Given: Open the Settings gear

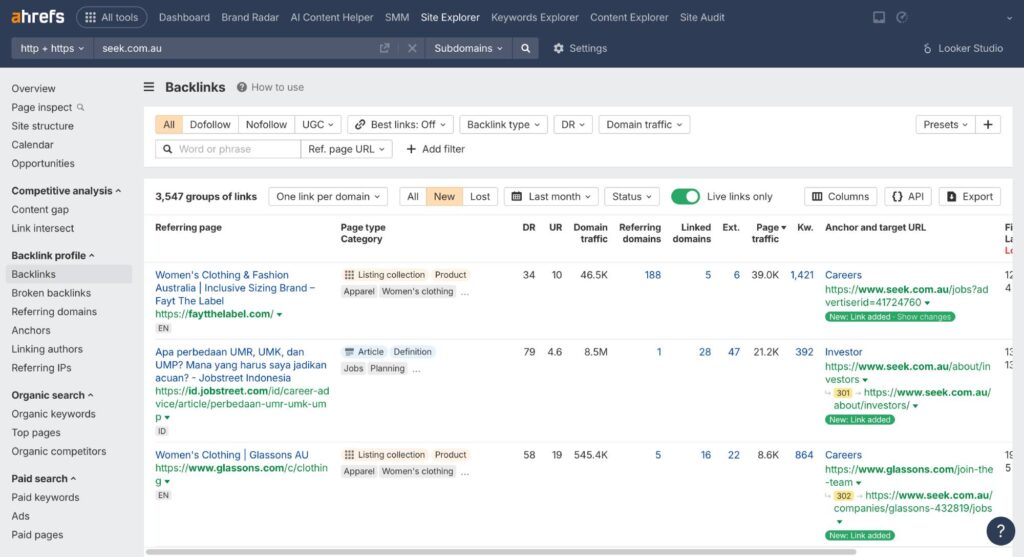Looking at the screenshot, I should [x=580, y=48].
